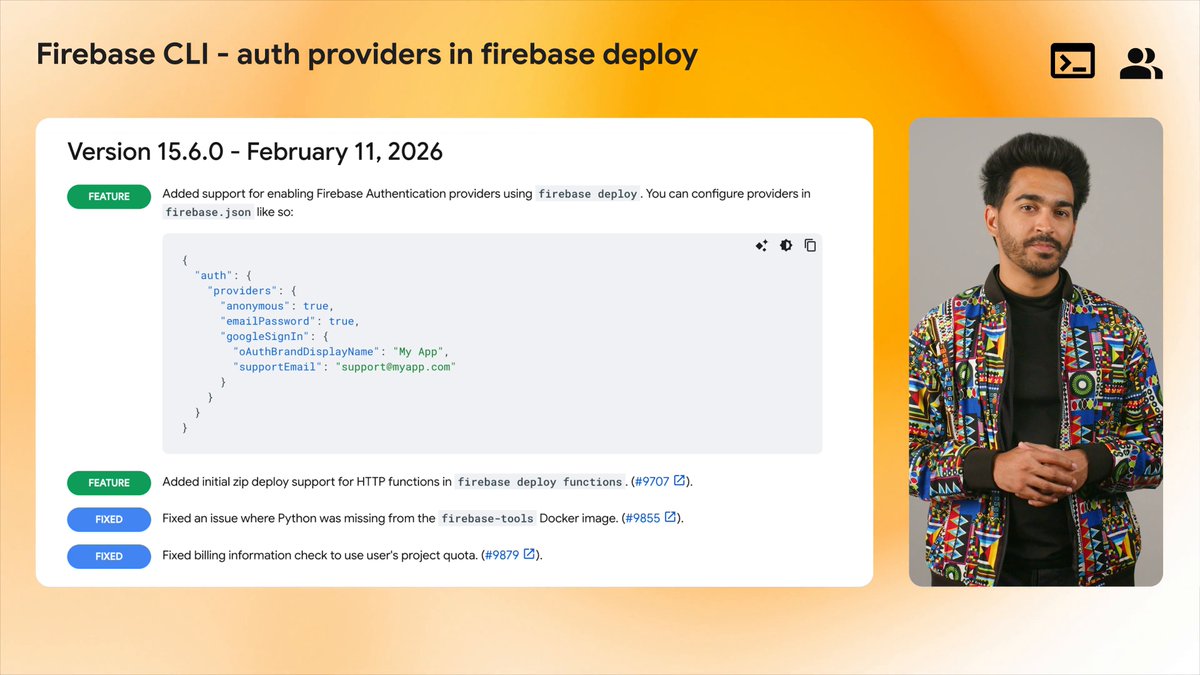This screenshot has height=675, width=1200.
Task: Click the external link icon beside #9855
Action: (x=671, y=518)
